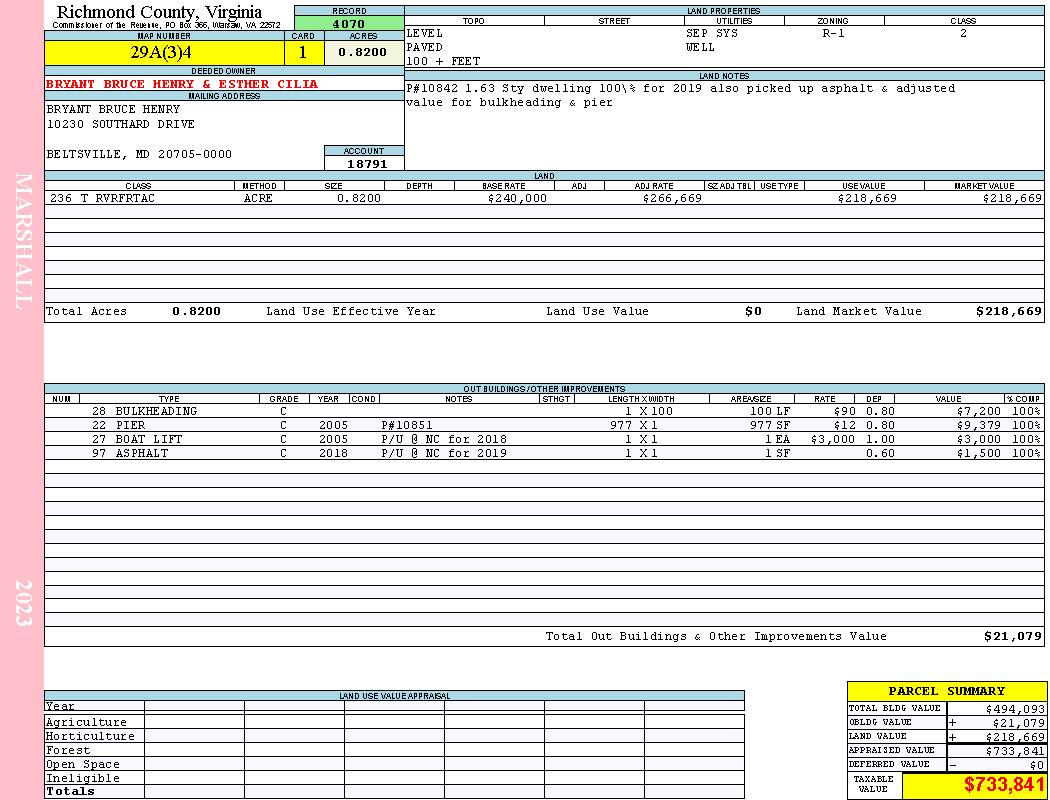This screenshot has height=800, width=1050.
Task: Click the account number 18791
Action: pyautogui.click(x=366, y=164)
